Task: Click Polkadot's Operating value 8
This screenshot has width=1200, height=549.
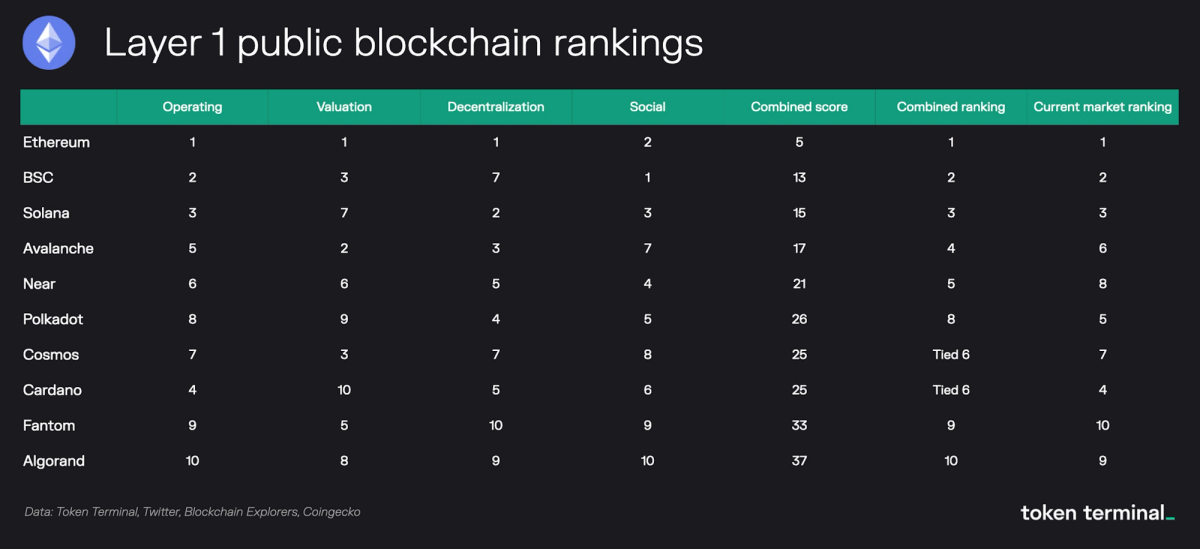Action: pos(192,319)
